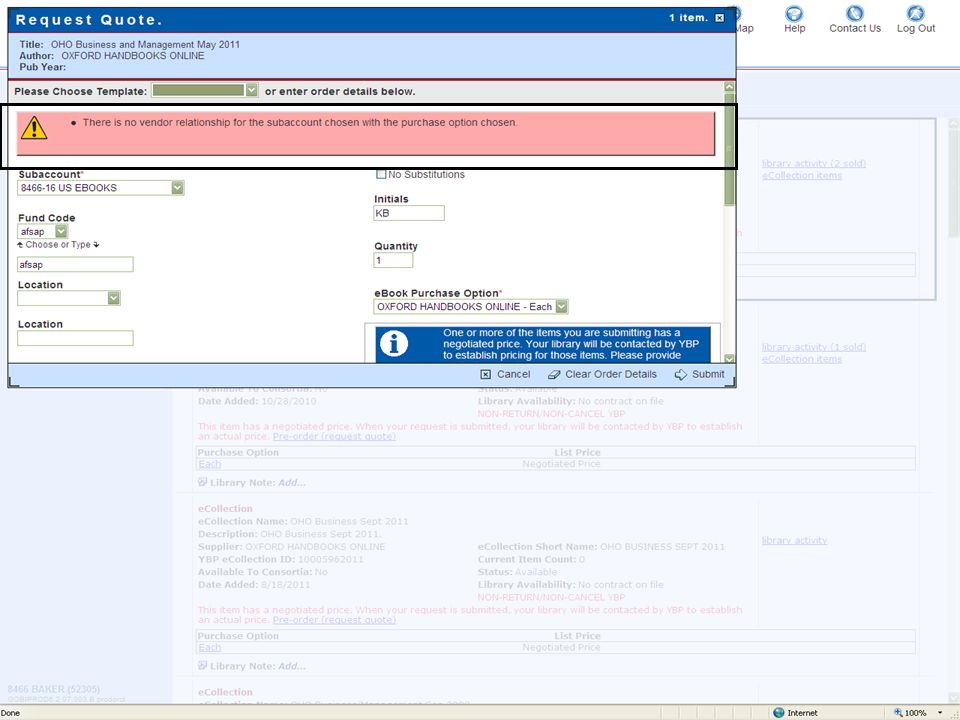Screen dimensions: 960x720
Task: Open the first eCollection items link
Action: point(801,176)
